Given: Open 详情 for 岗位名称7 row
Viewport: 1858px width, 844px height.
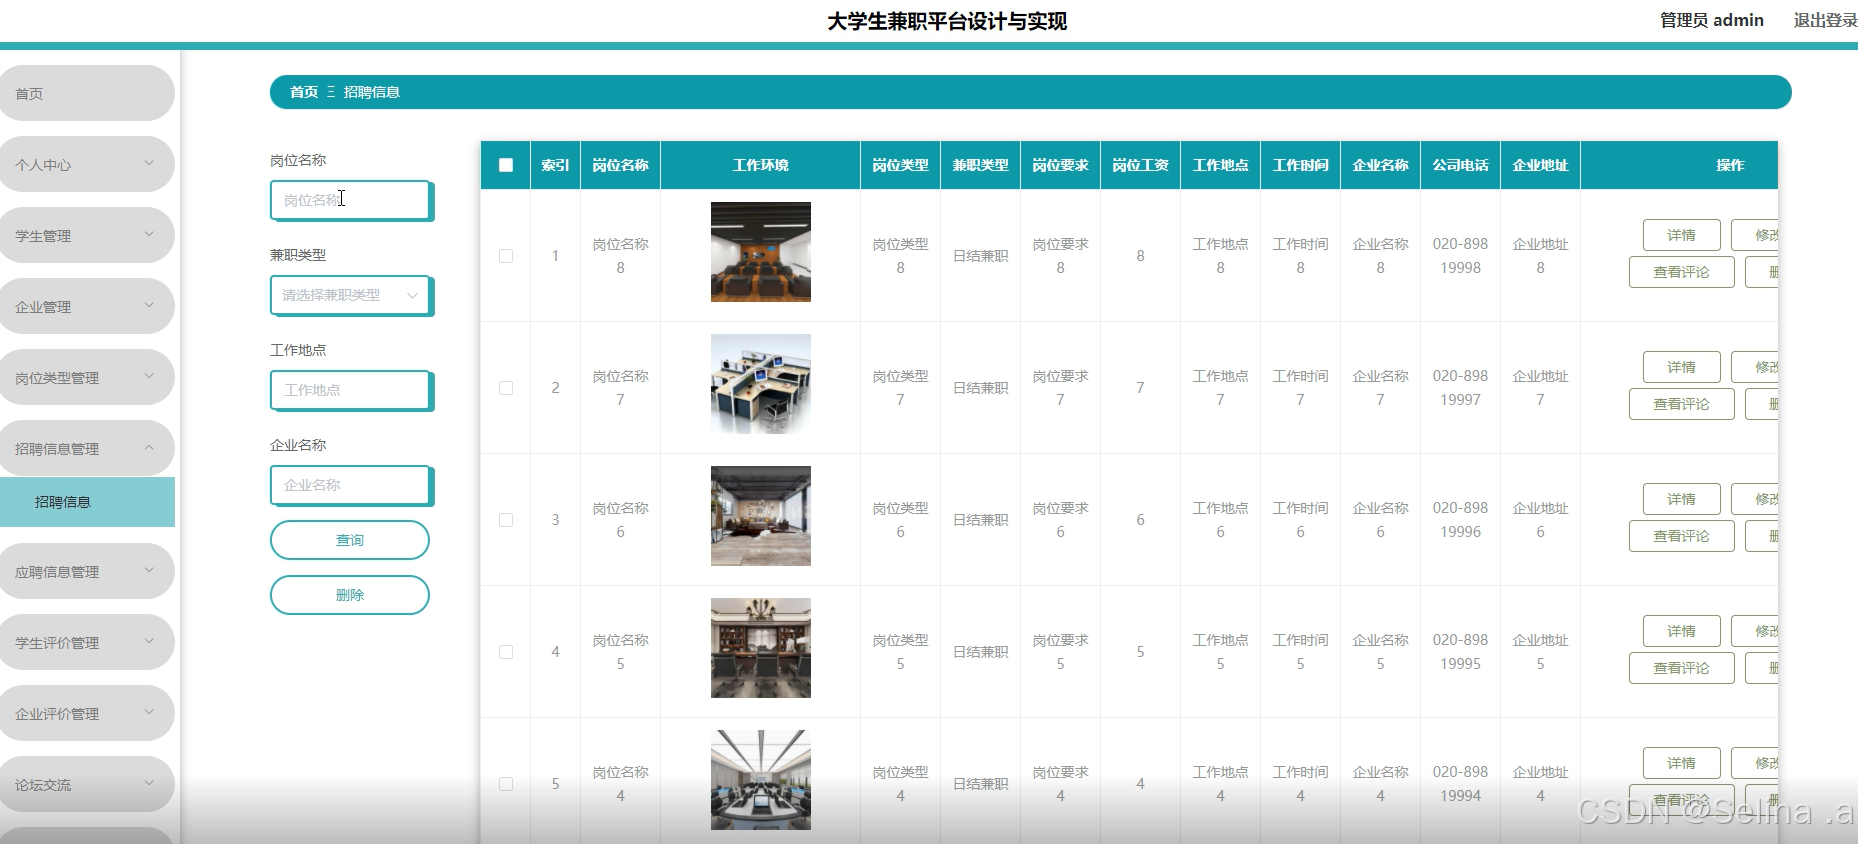Looking at the screenshot, I should 1681,367.
